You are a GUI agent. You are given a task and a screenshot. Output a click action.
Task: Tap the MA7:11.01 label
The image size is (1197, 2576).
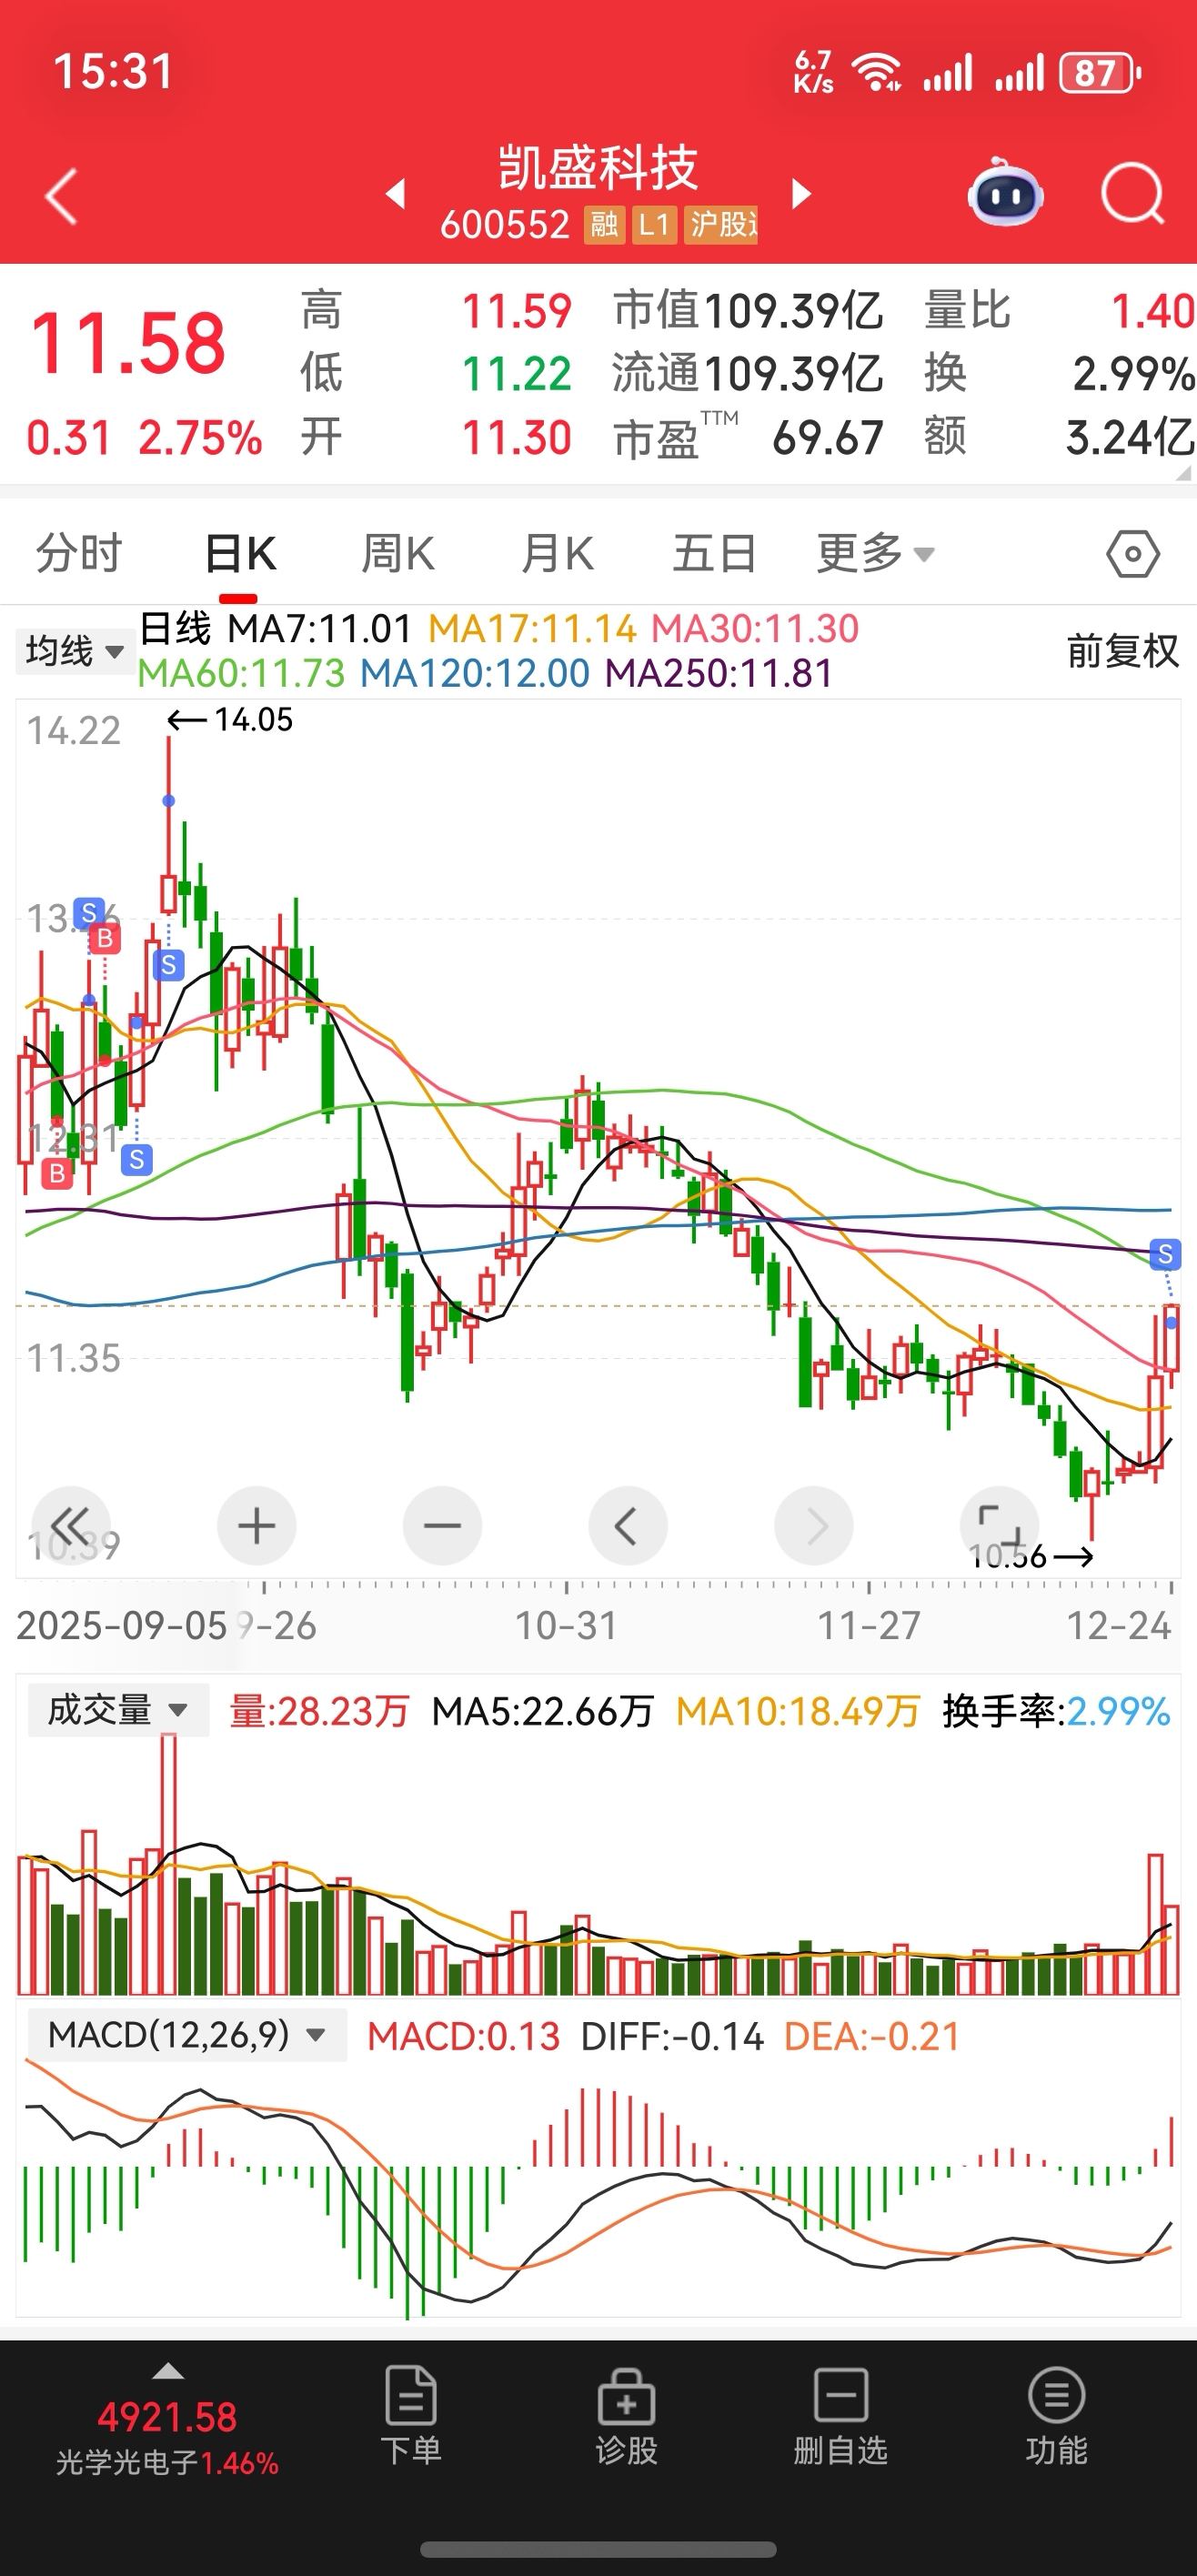coord(320,629)
